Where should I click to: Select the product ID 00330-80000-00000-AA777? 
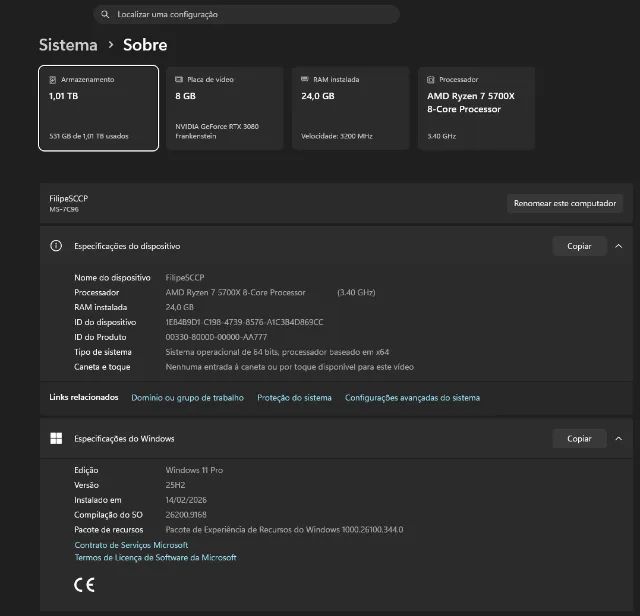[x=216, y=337]
